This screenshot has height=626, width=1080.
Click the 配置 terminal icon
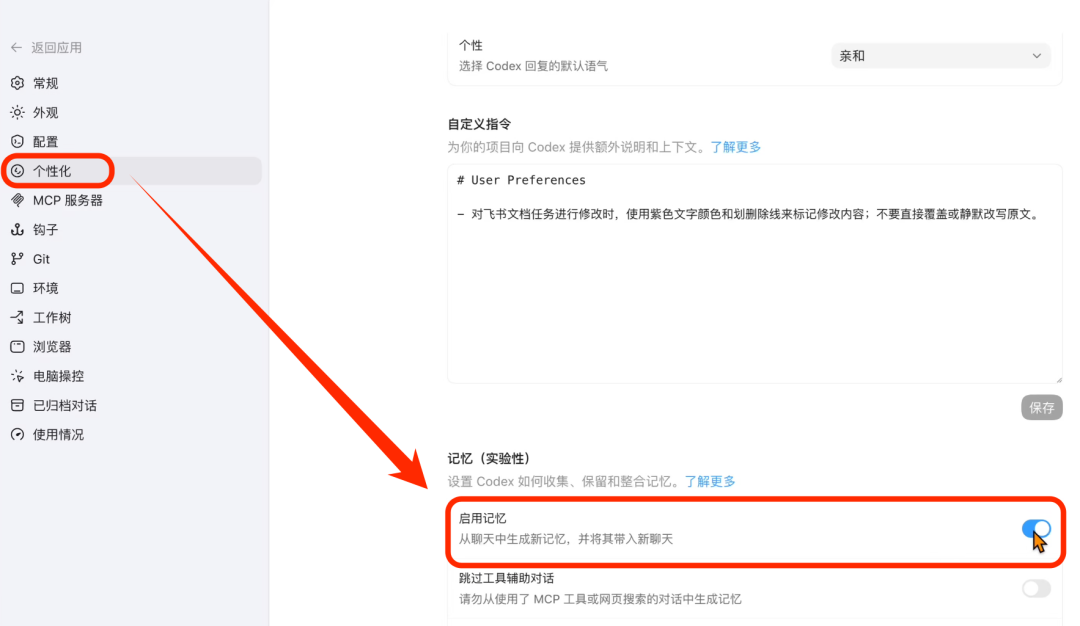coord(17,142)
